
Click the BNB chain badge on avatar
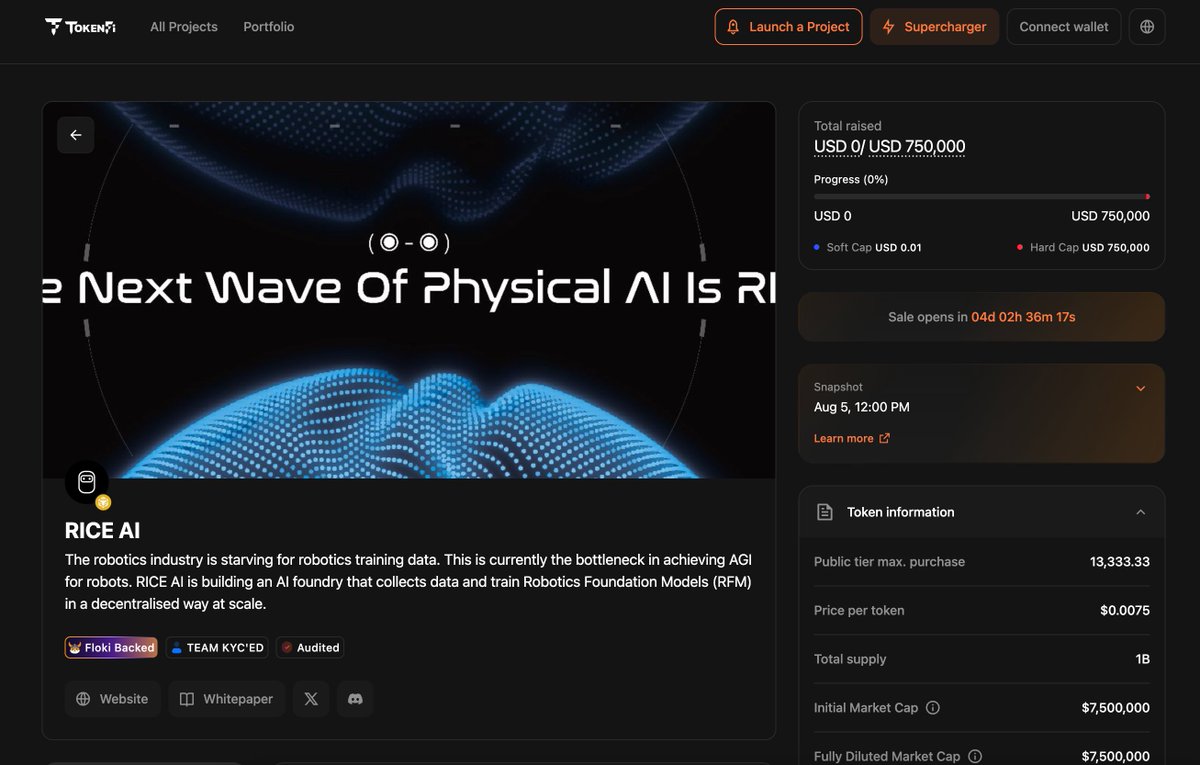point(103,502)
